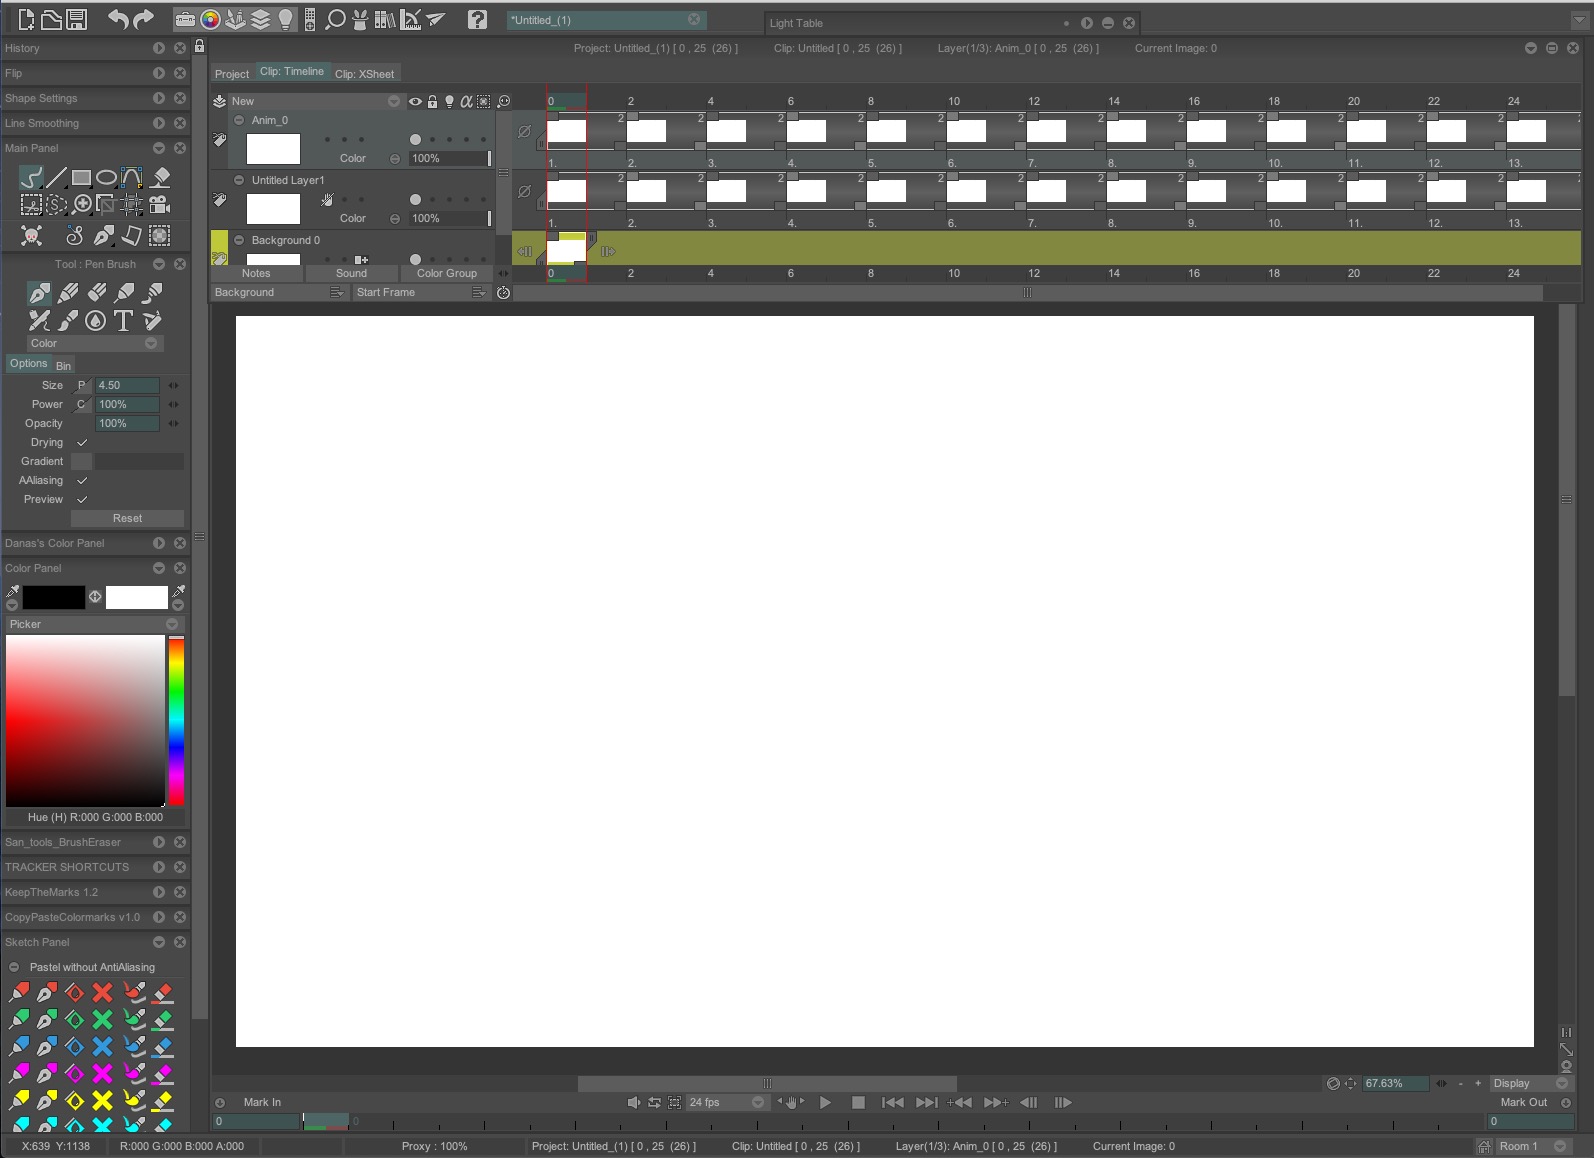The image size is (1594, 1158).
Task: Open a project using the folder icon
Action: pyautogui.click(x=51, y=19)
